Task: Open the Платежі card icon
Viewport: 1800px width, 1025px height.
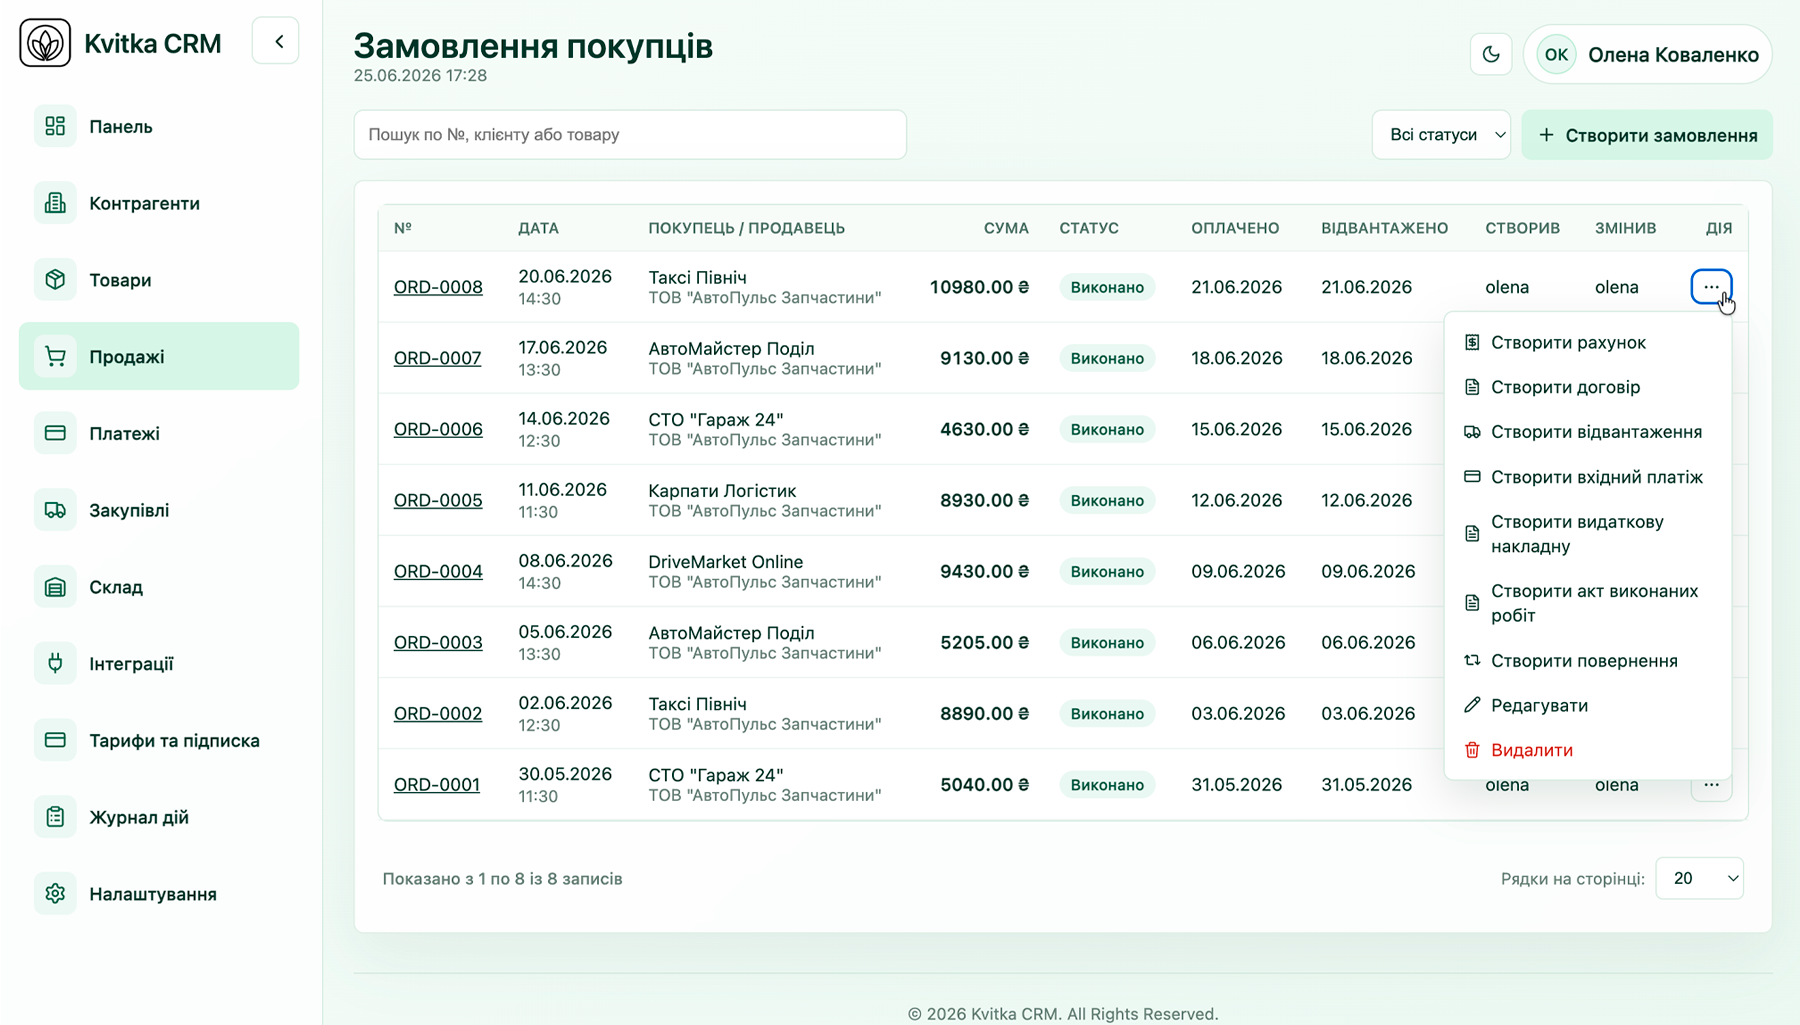Action: 55,433
